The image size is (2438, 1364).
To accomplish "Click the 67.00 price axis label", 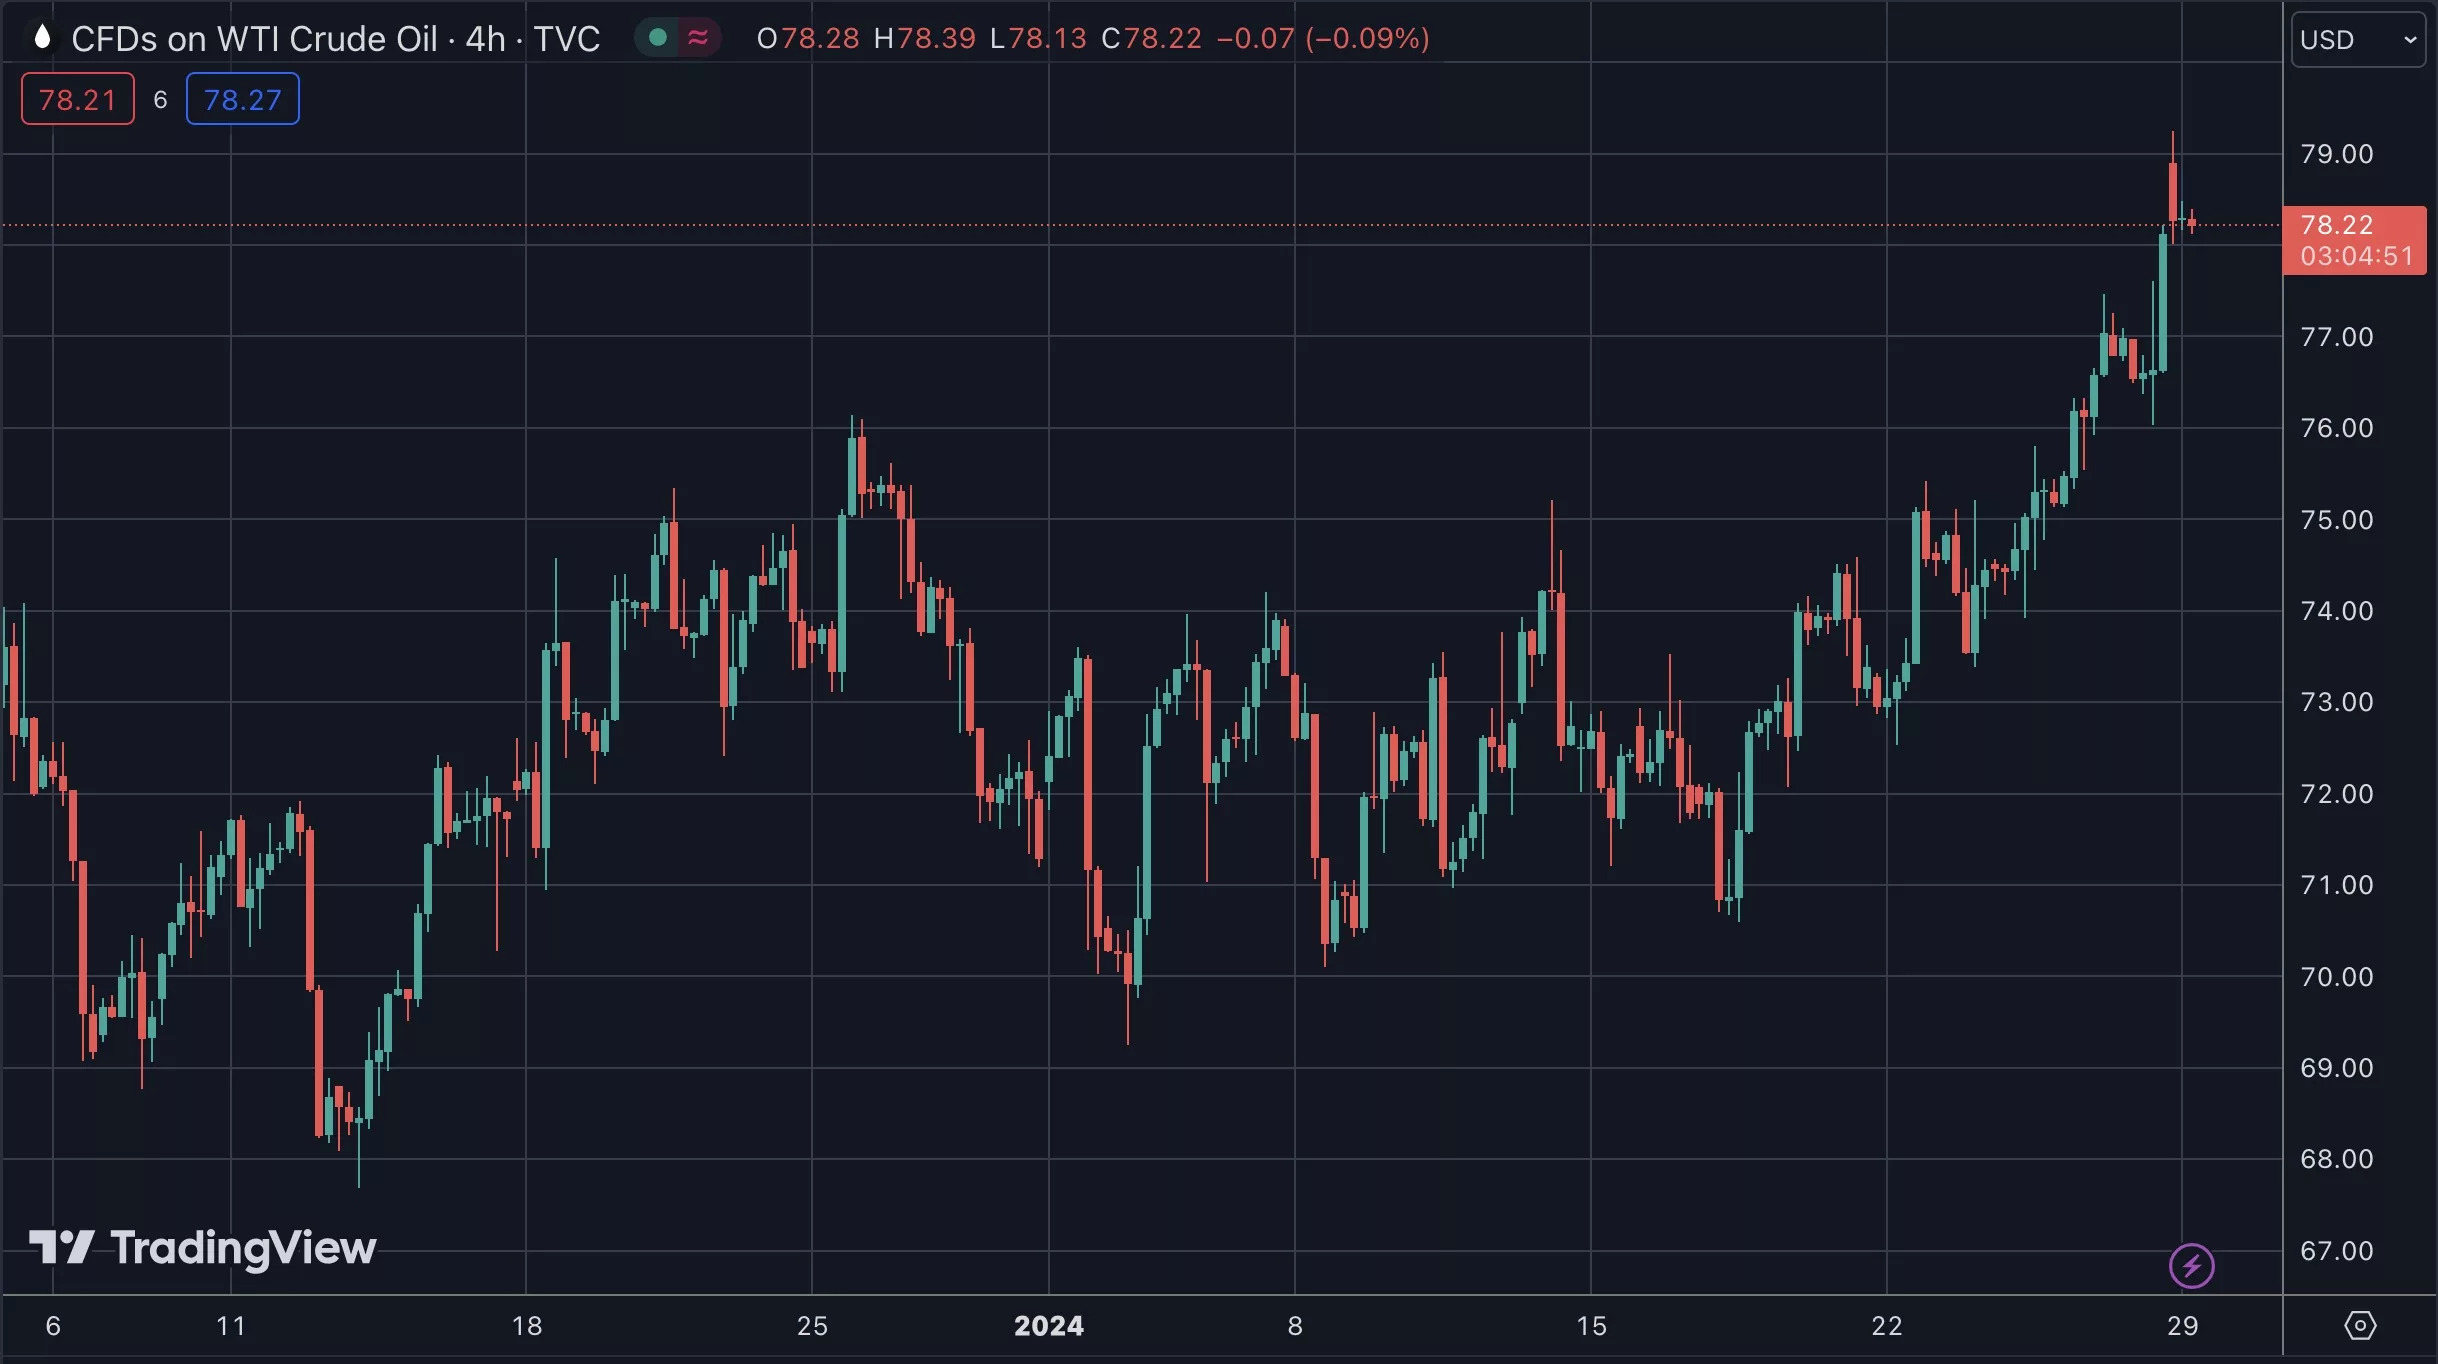I will [x=2337, y=1251].
